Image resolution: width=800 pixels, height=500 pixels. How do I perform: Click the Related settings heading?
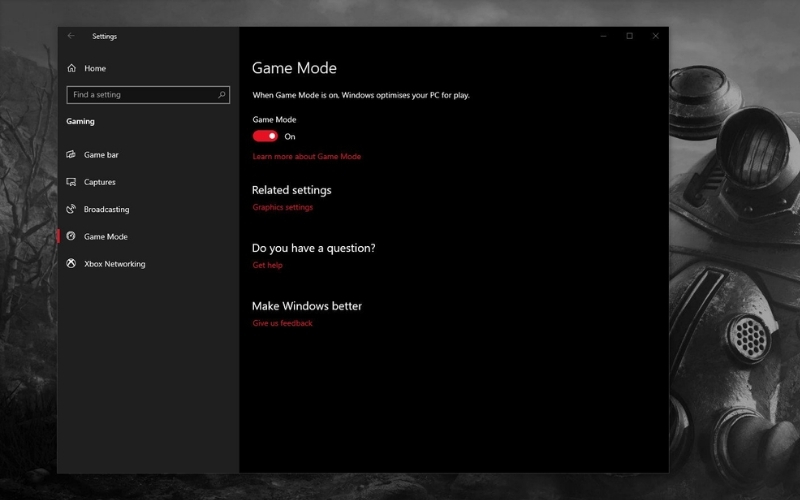point(292,190)
